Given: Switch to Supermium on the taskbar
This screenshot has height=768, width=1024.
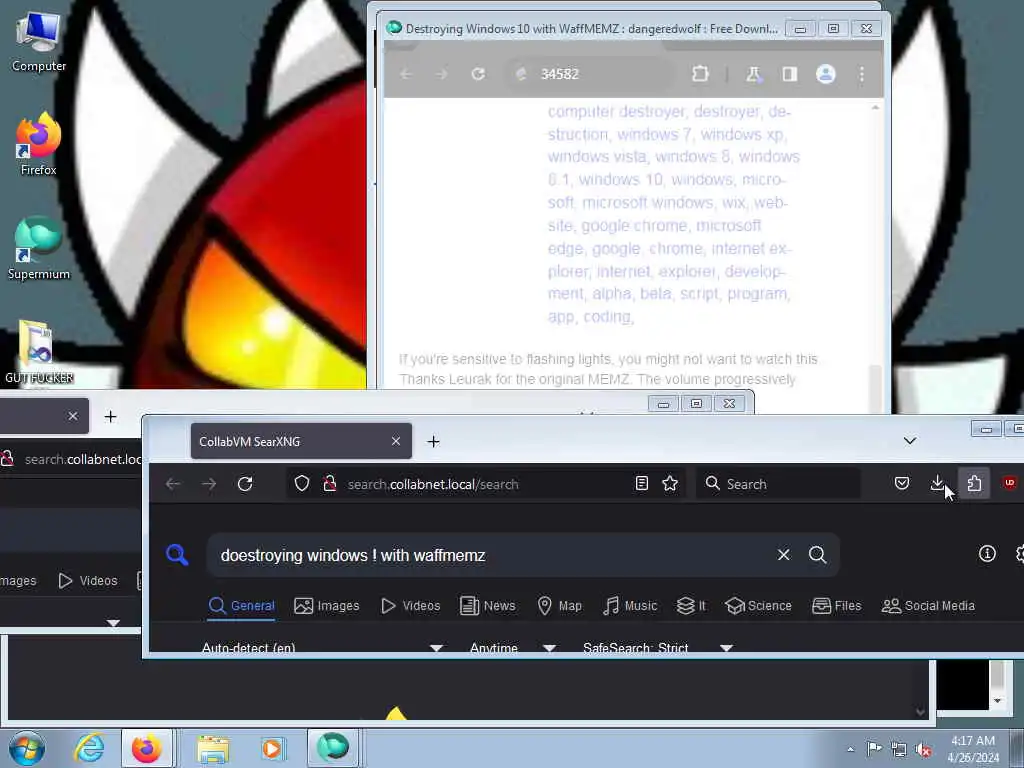Looking at the screenshot, I should click(x=332, y=748).
